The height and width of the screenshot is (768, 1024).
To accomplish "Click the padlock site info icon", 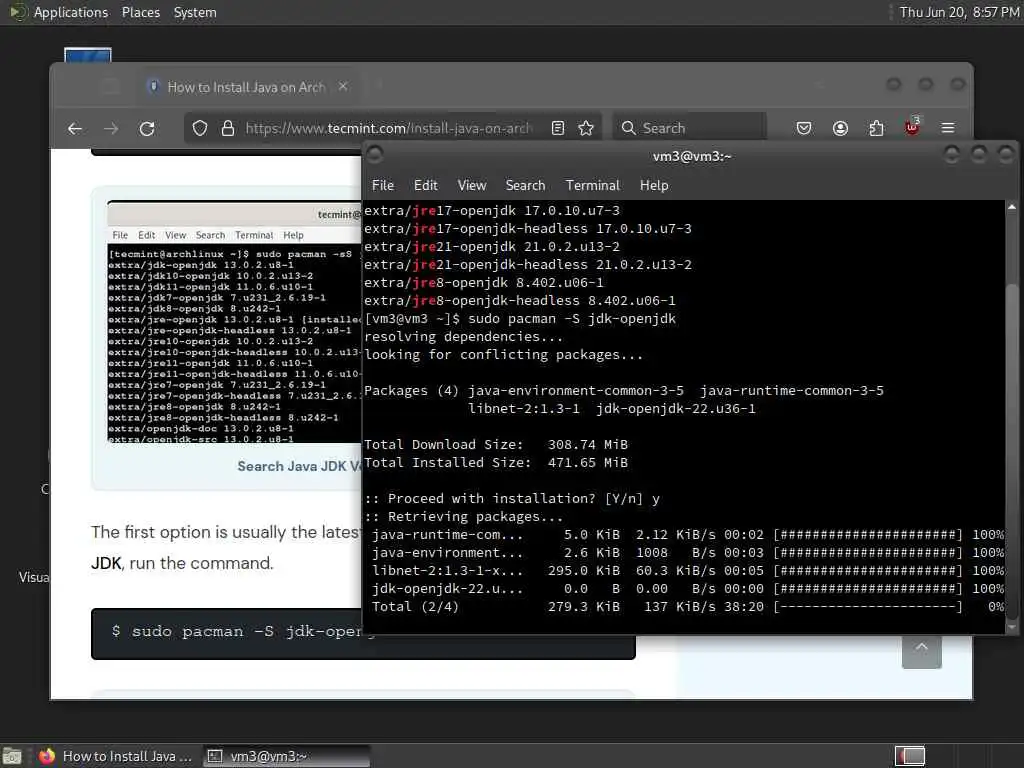I will 227,129.
